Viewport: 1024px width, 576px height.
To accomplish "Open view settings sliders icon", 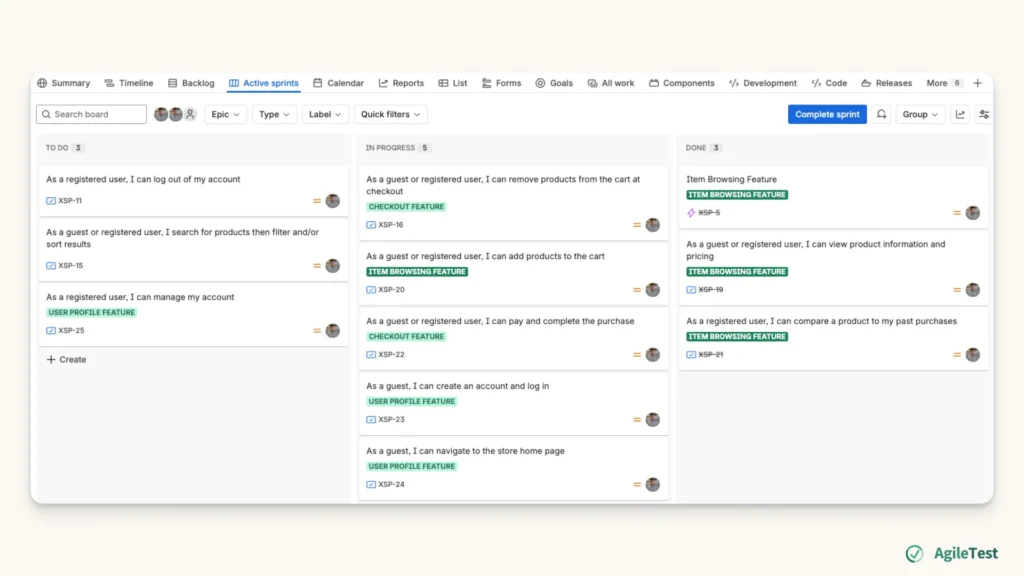I will 984,114.
